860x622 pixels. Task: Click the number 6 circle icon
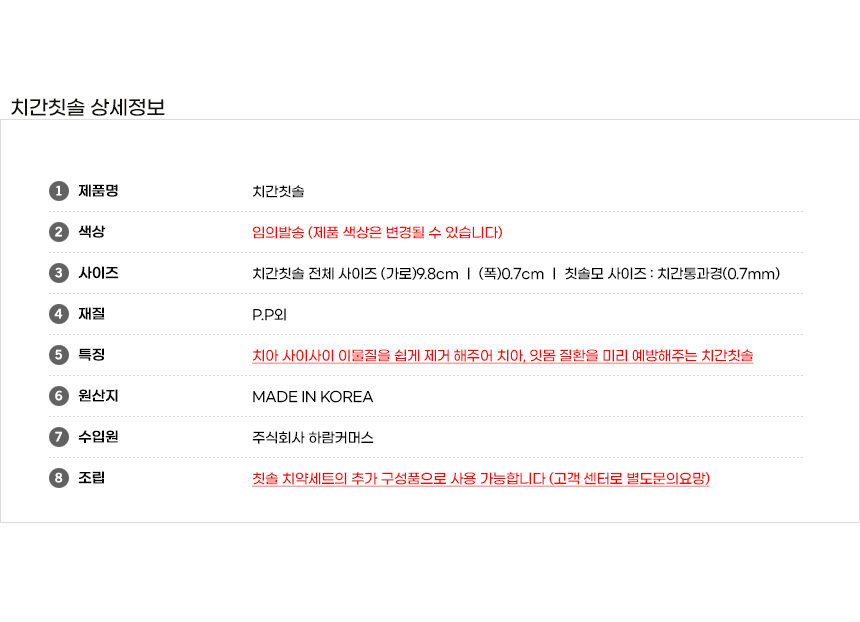tap(59, 396)
